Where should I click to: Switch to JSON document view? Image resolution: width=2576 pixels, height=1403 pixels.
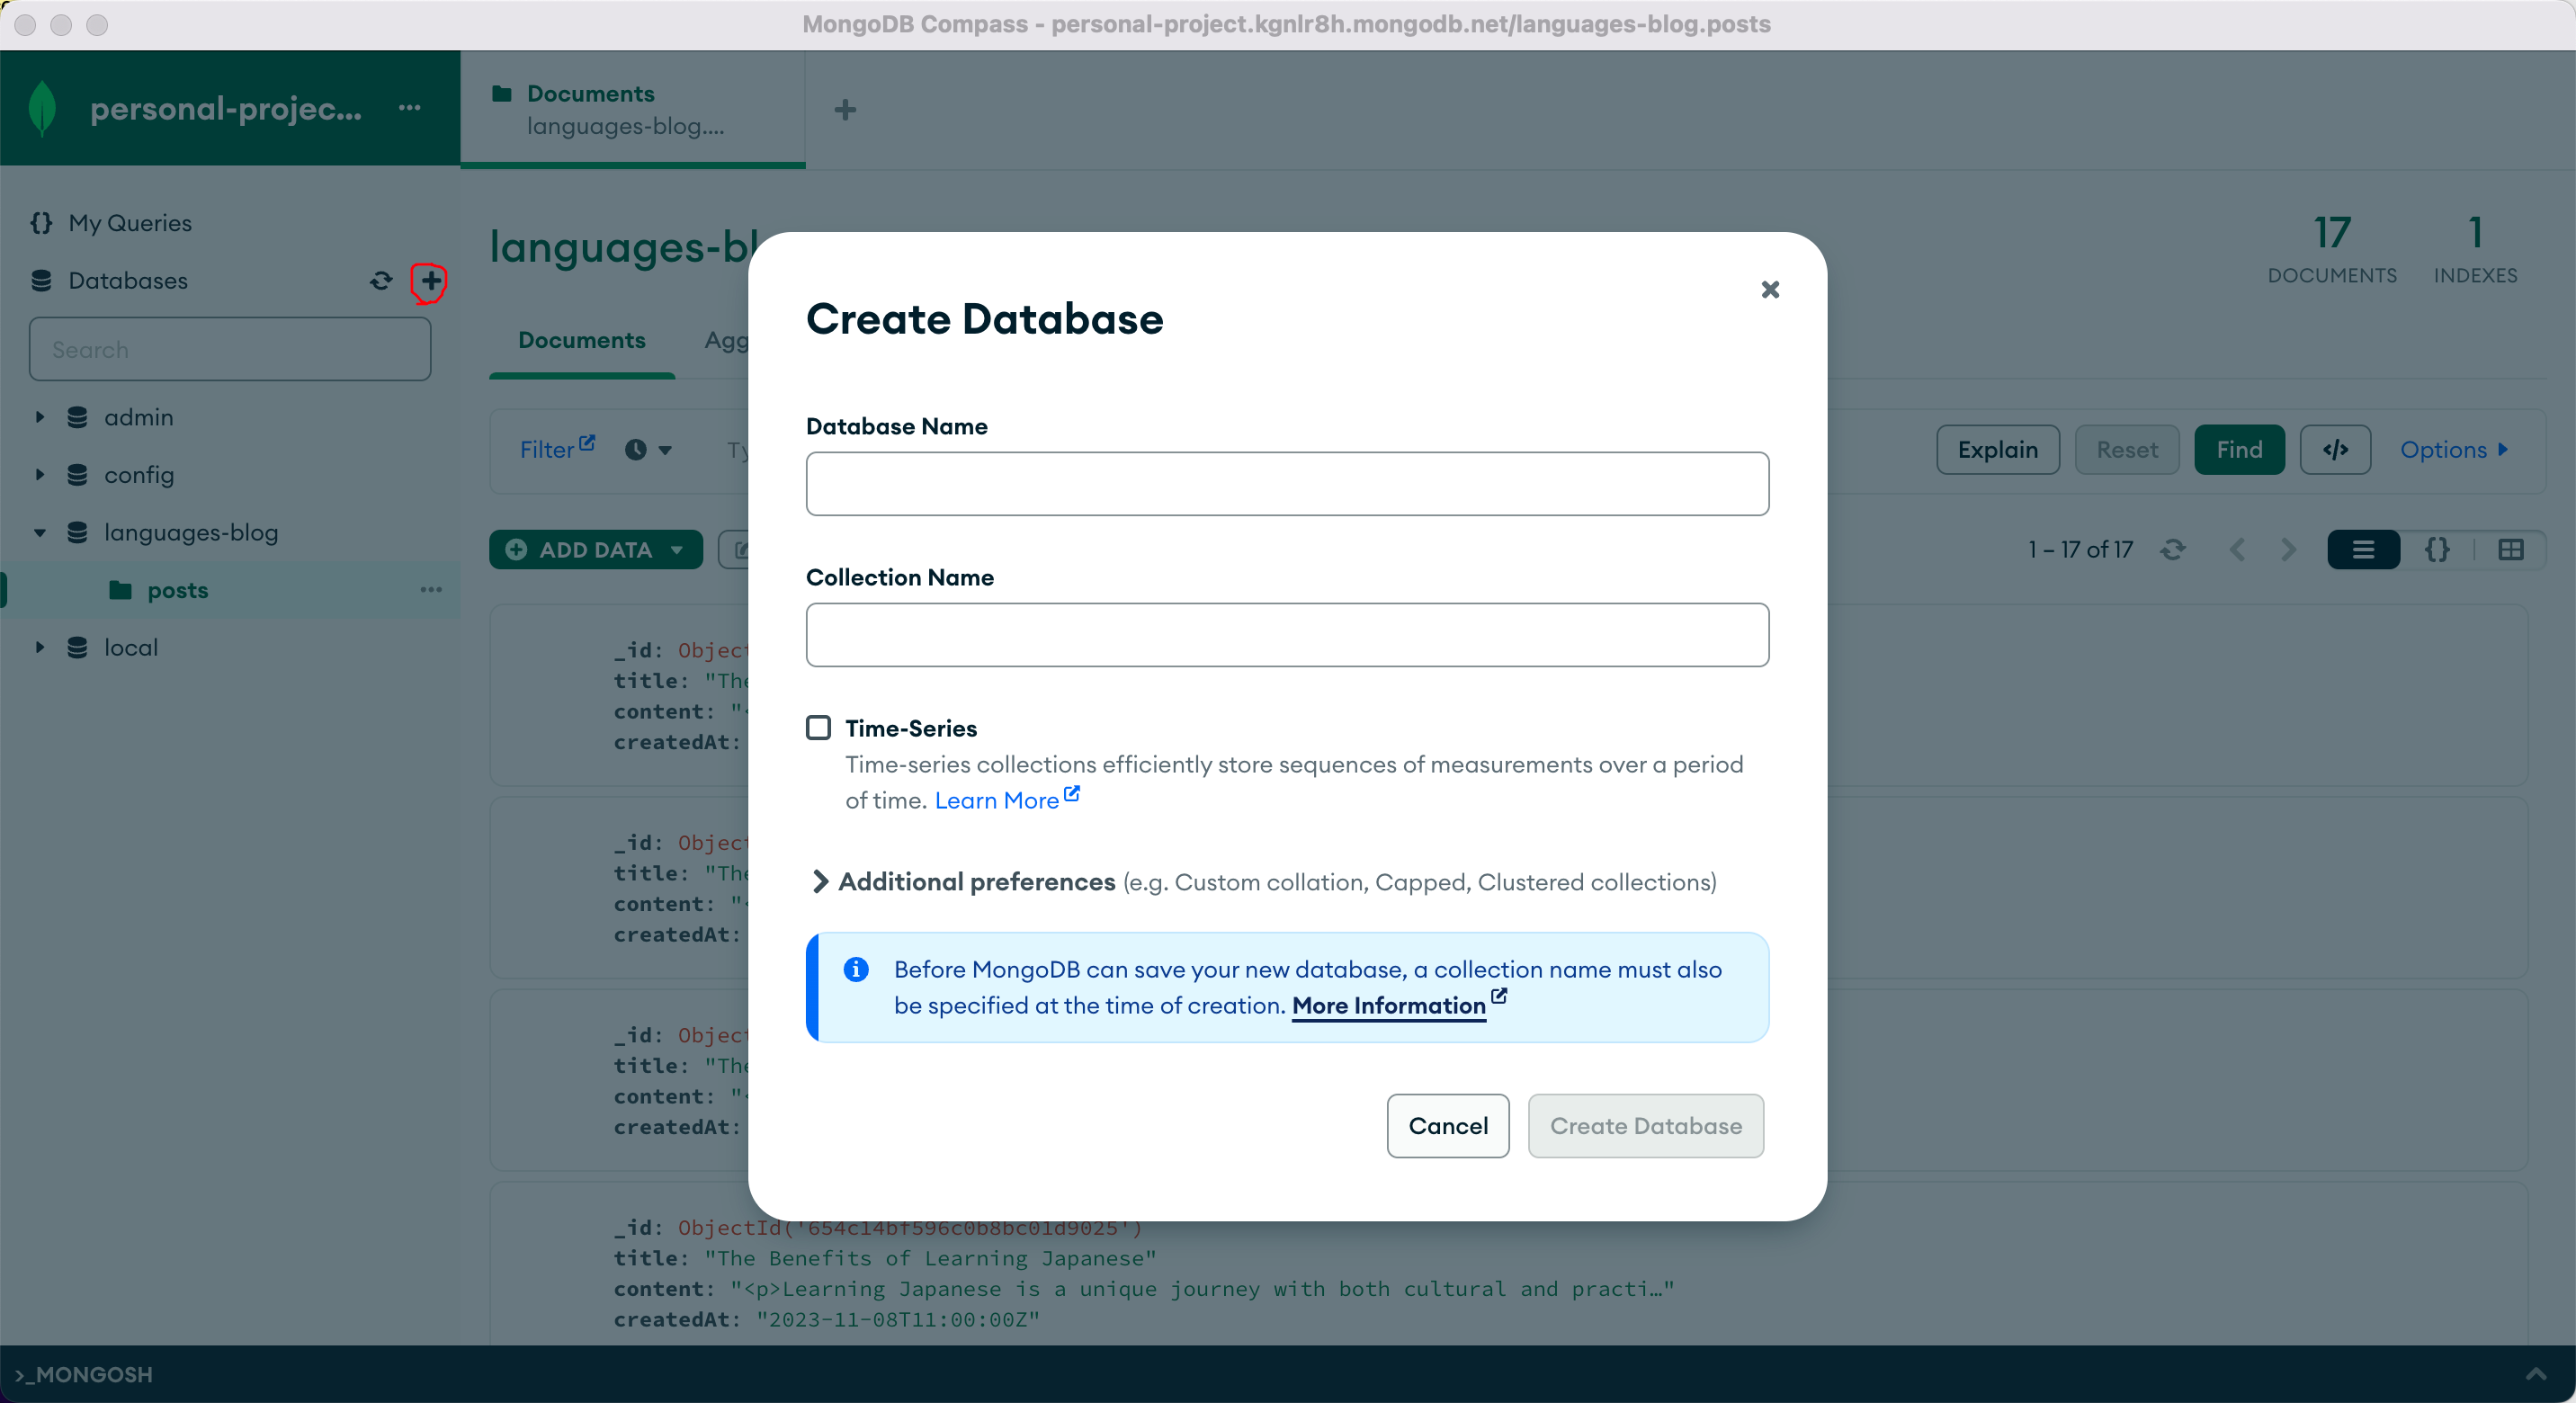click(2437, 549)
